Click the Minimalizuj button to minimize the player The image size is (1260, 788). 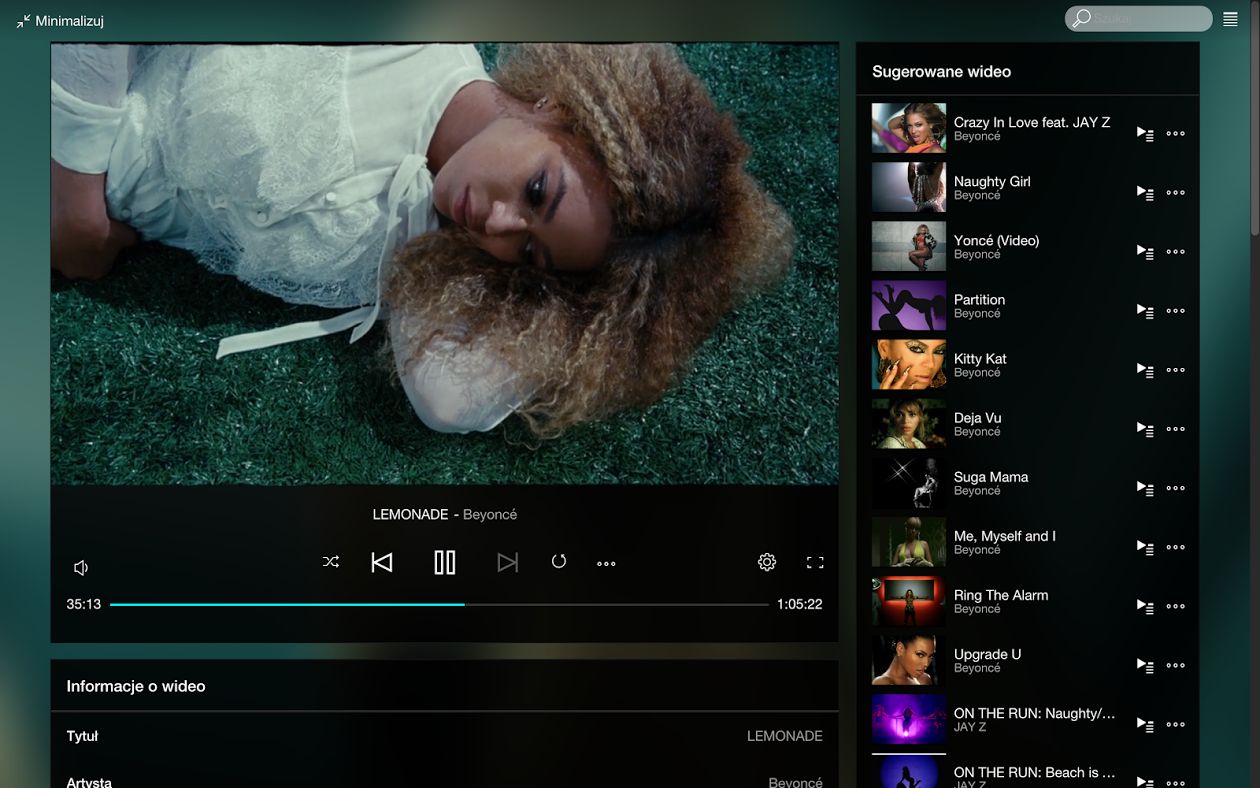tap(60, 20)
